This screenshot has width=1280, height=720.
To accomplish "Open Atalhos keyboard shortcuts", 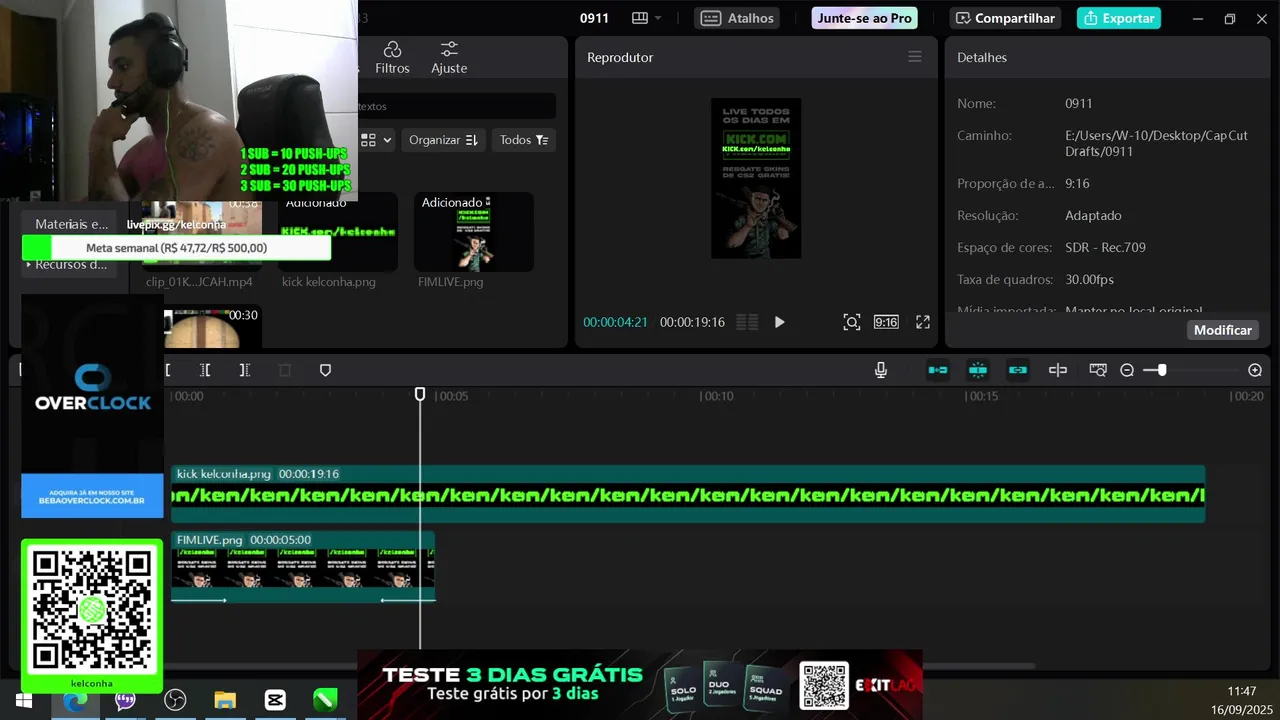I will click(738, 18).
